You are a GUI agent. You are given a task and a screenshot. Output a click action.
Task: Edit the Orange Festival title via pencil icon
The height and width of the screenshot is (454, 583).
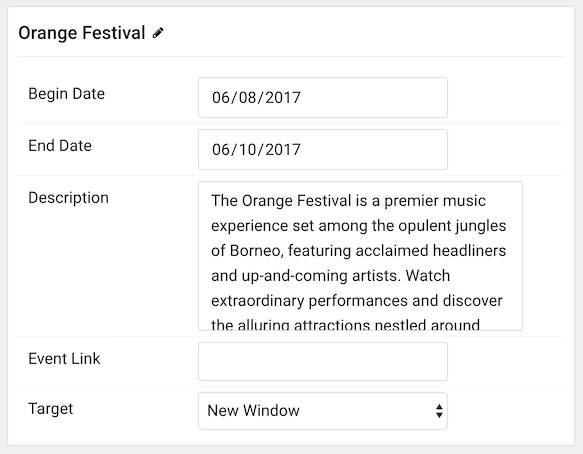click(x=158, y=33)
